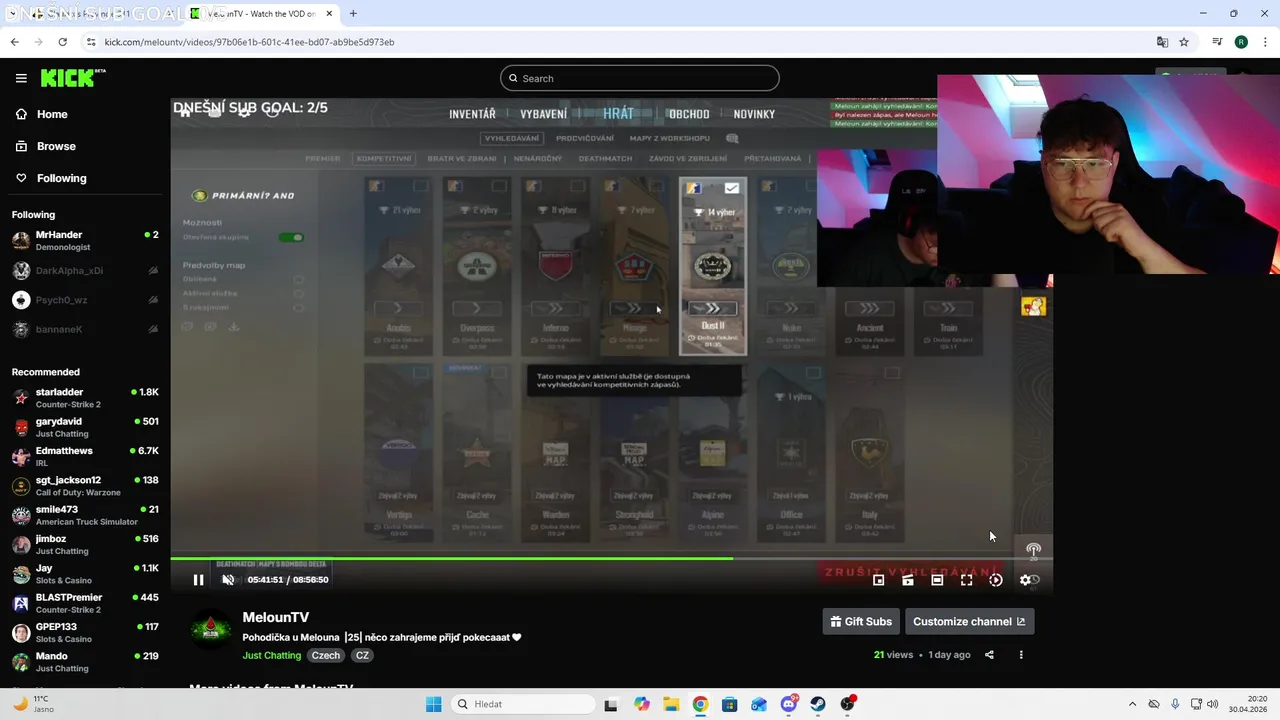Toggle picture-in-picture mini player
Viewport: 1280px width, 720px height.
pos(879,580)
